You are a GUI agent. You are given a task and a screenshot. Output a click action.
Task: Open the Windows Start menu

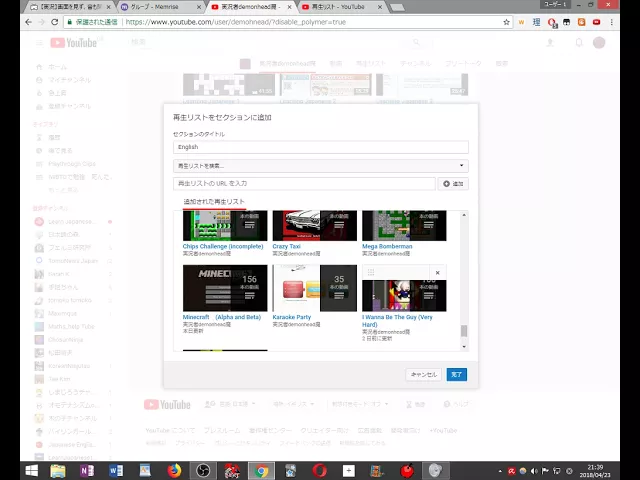(x=31, y=471)
